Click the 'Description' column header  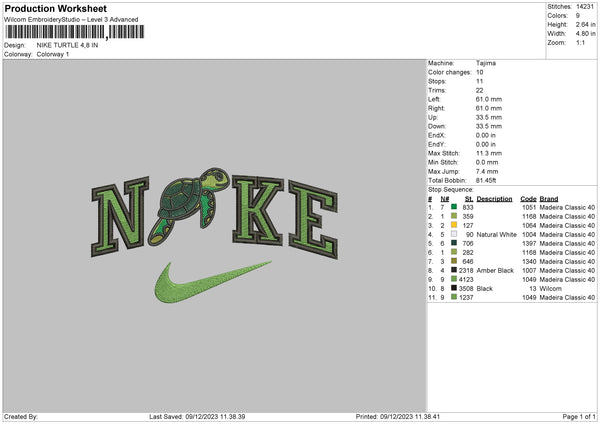[494, 199]
